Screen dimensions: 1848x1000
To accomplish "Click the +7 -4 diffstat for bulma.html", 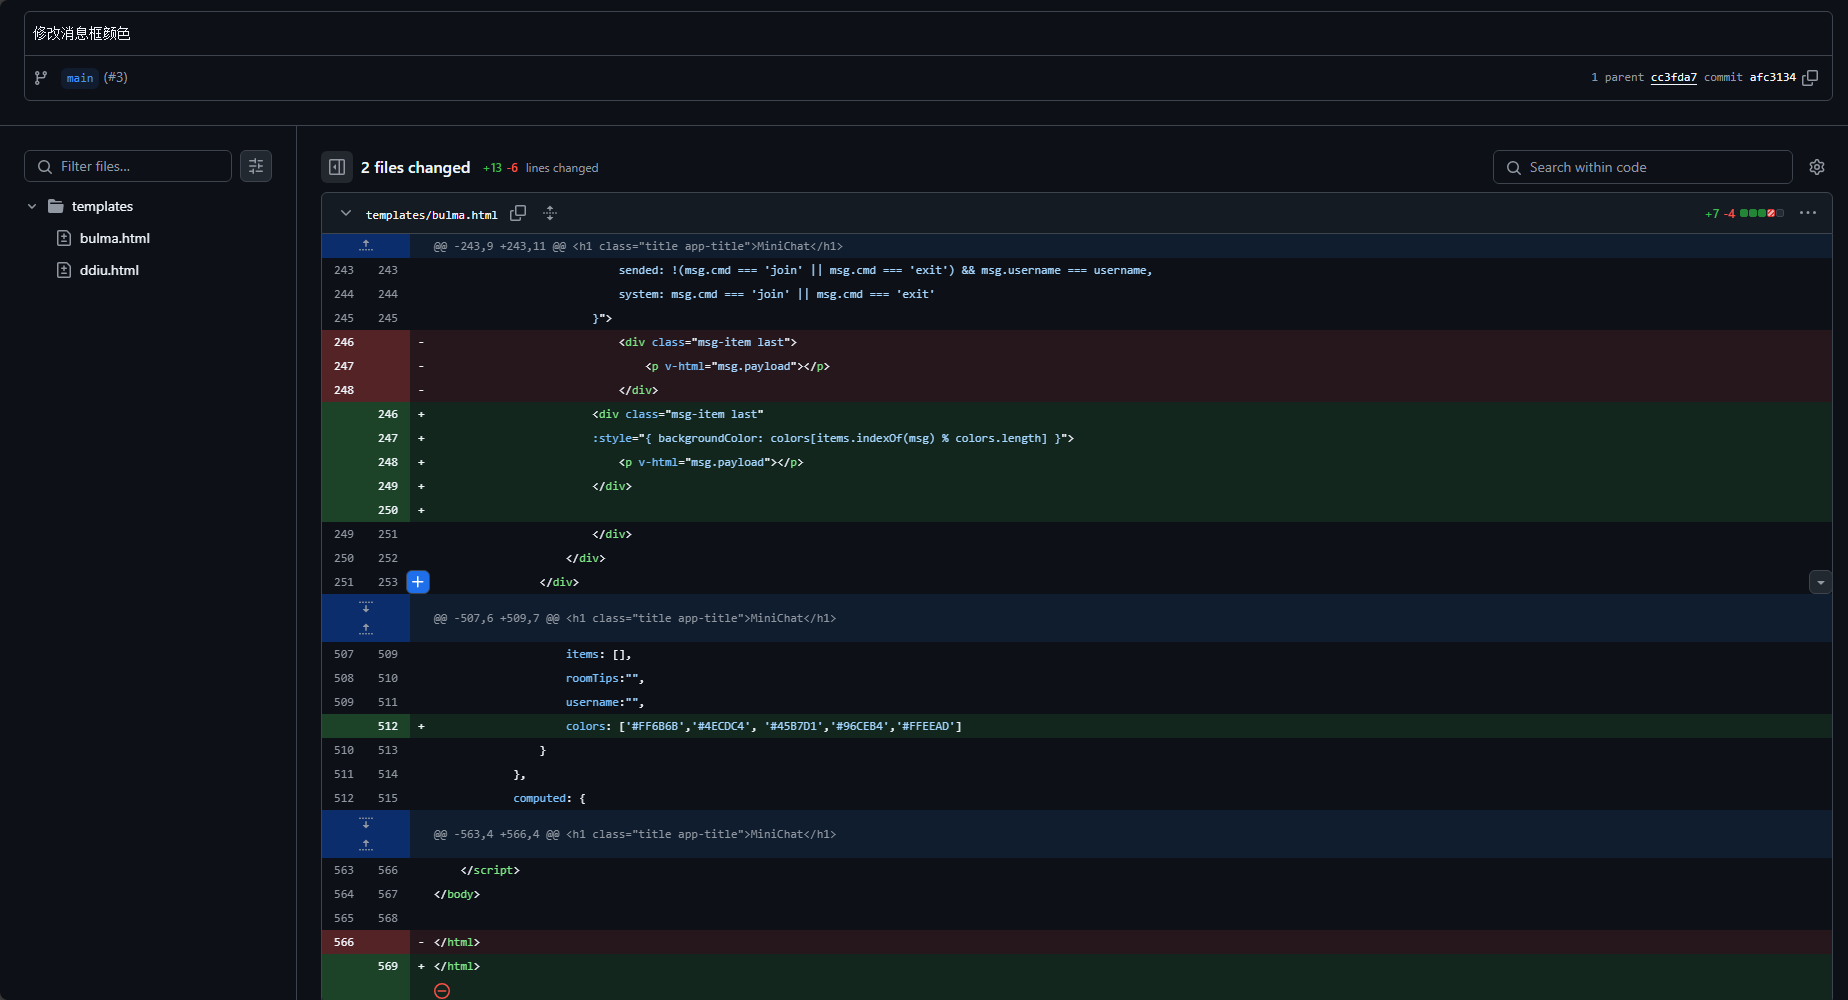I will [x=1744, y=213].
